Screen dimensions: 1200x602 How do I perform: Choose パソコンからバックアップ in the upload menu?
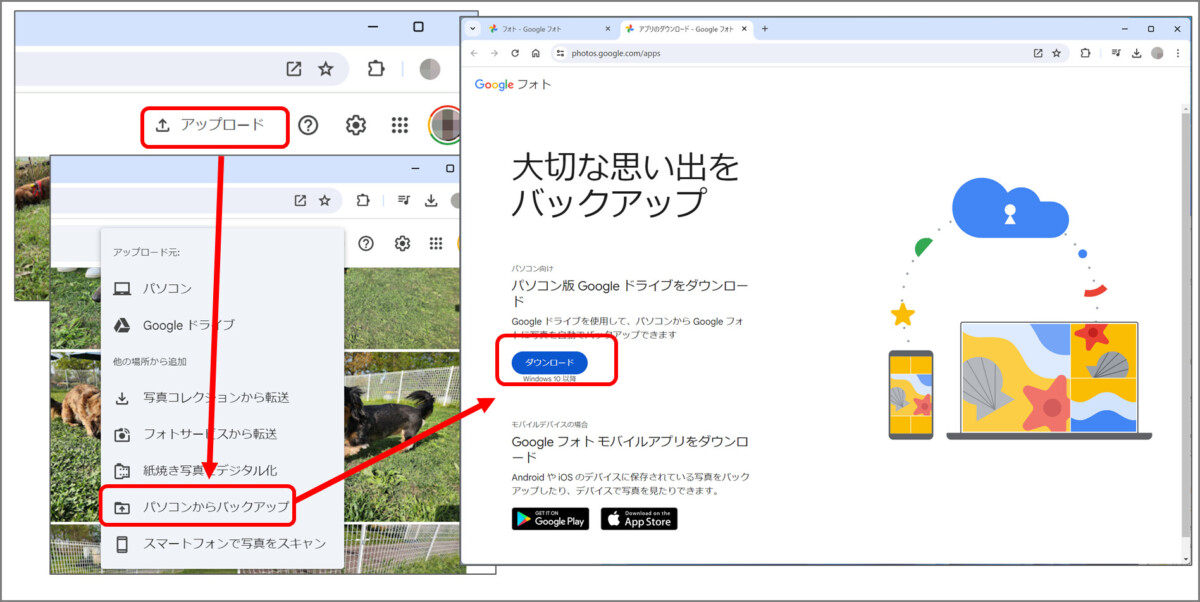(x=222, y=507)
